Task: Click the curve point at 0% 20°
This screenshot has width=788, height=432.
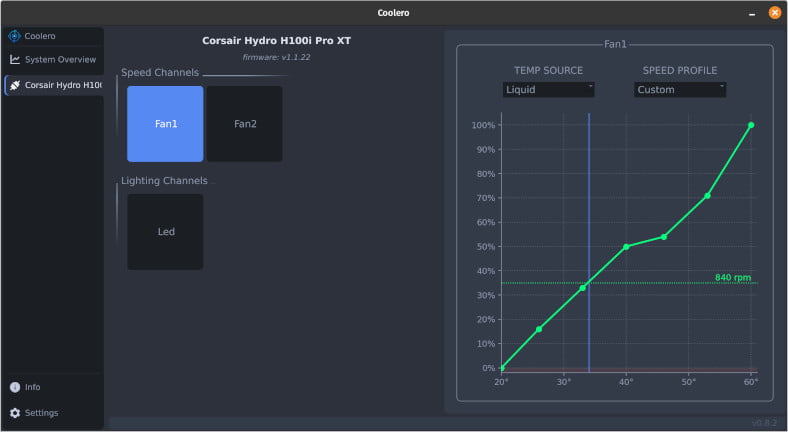Action: point(502,368)
